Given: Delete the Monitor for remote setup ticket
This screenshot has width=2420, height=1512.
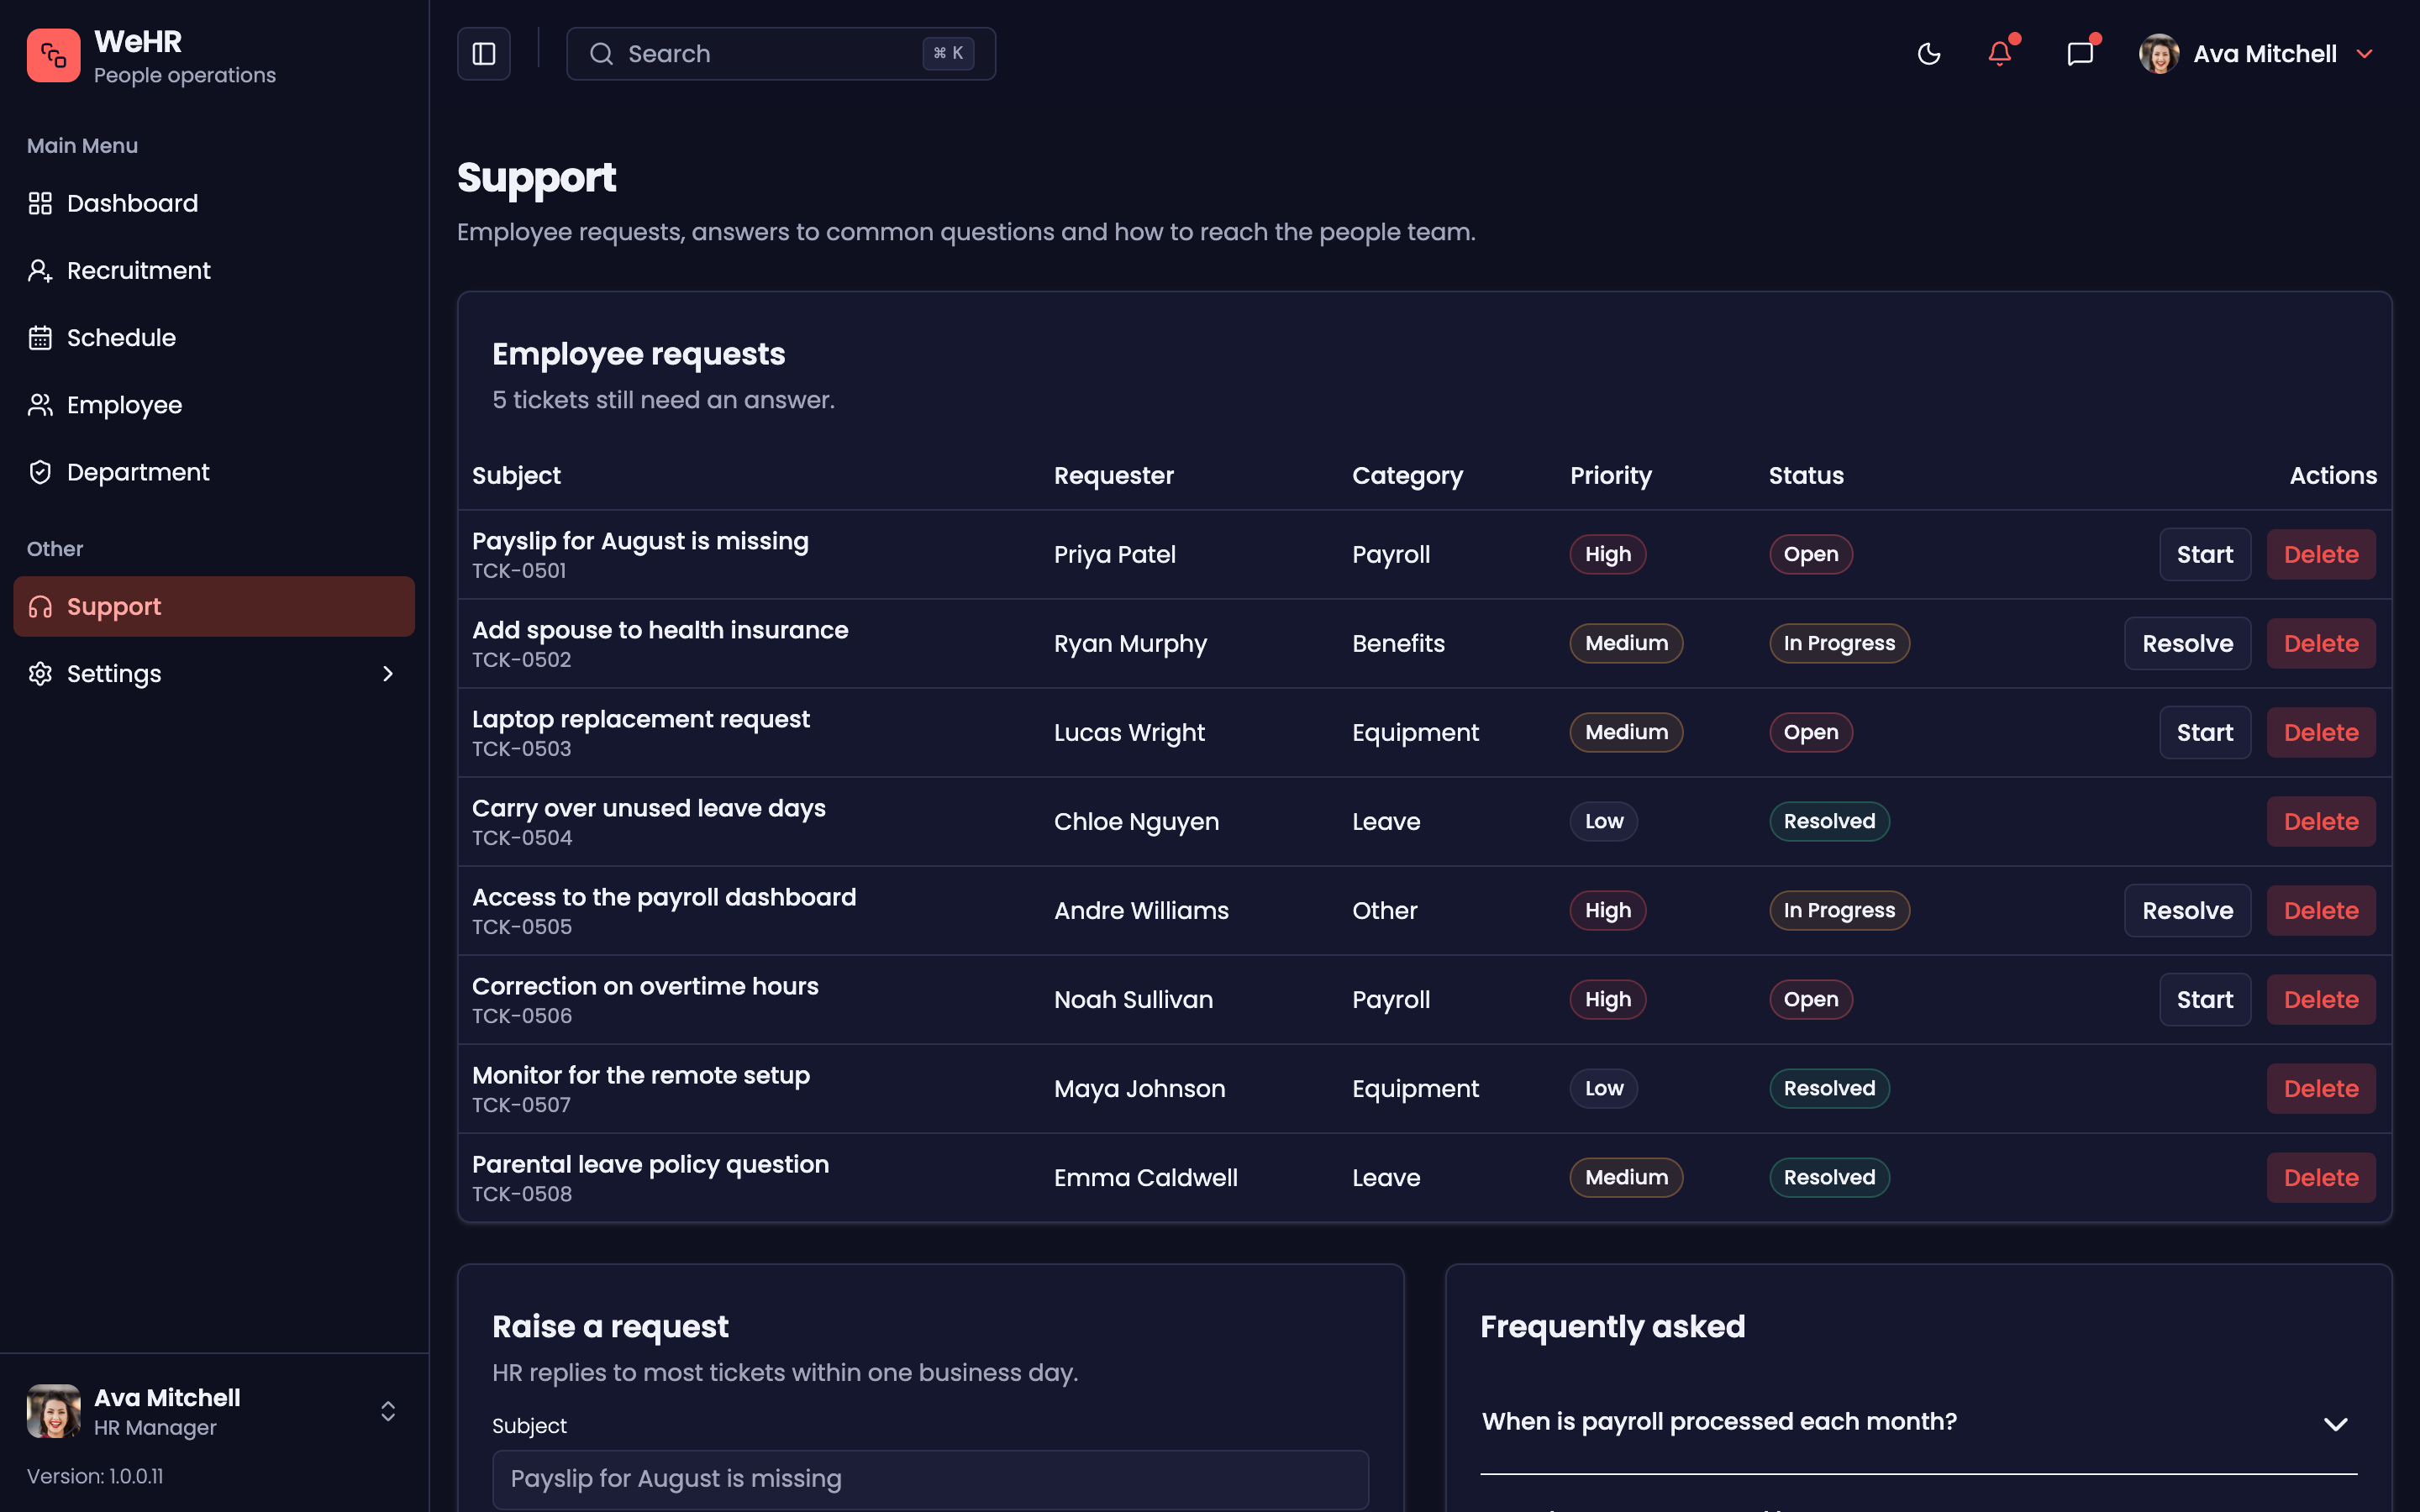Looking at the screenshot, I should [2321, 1089].
